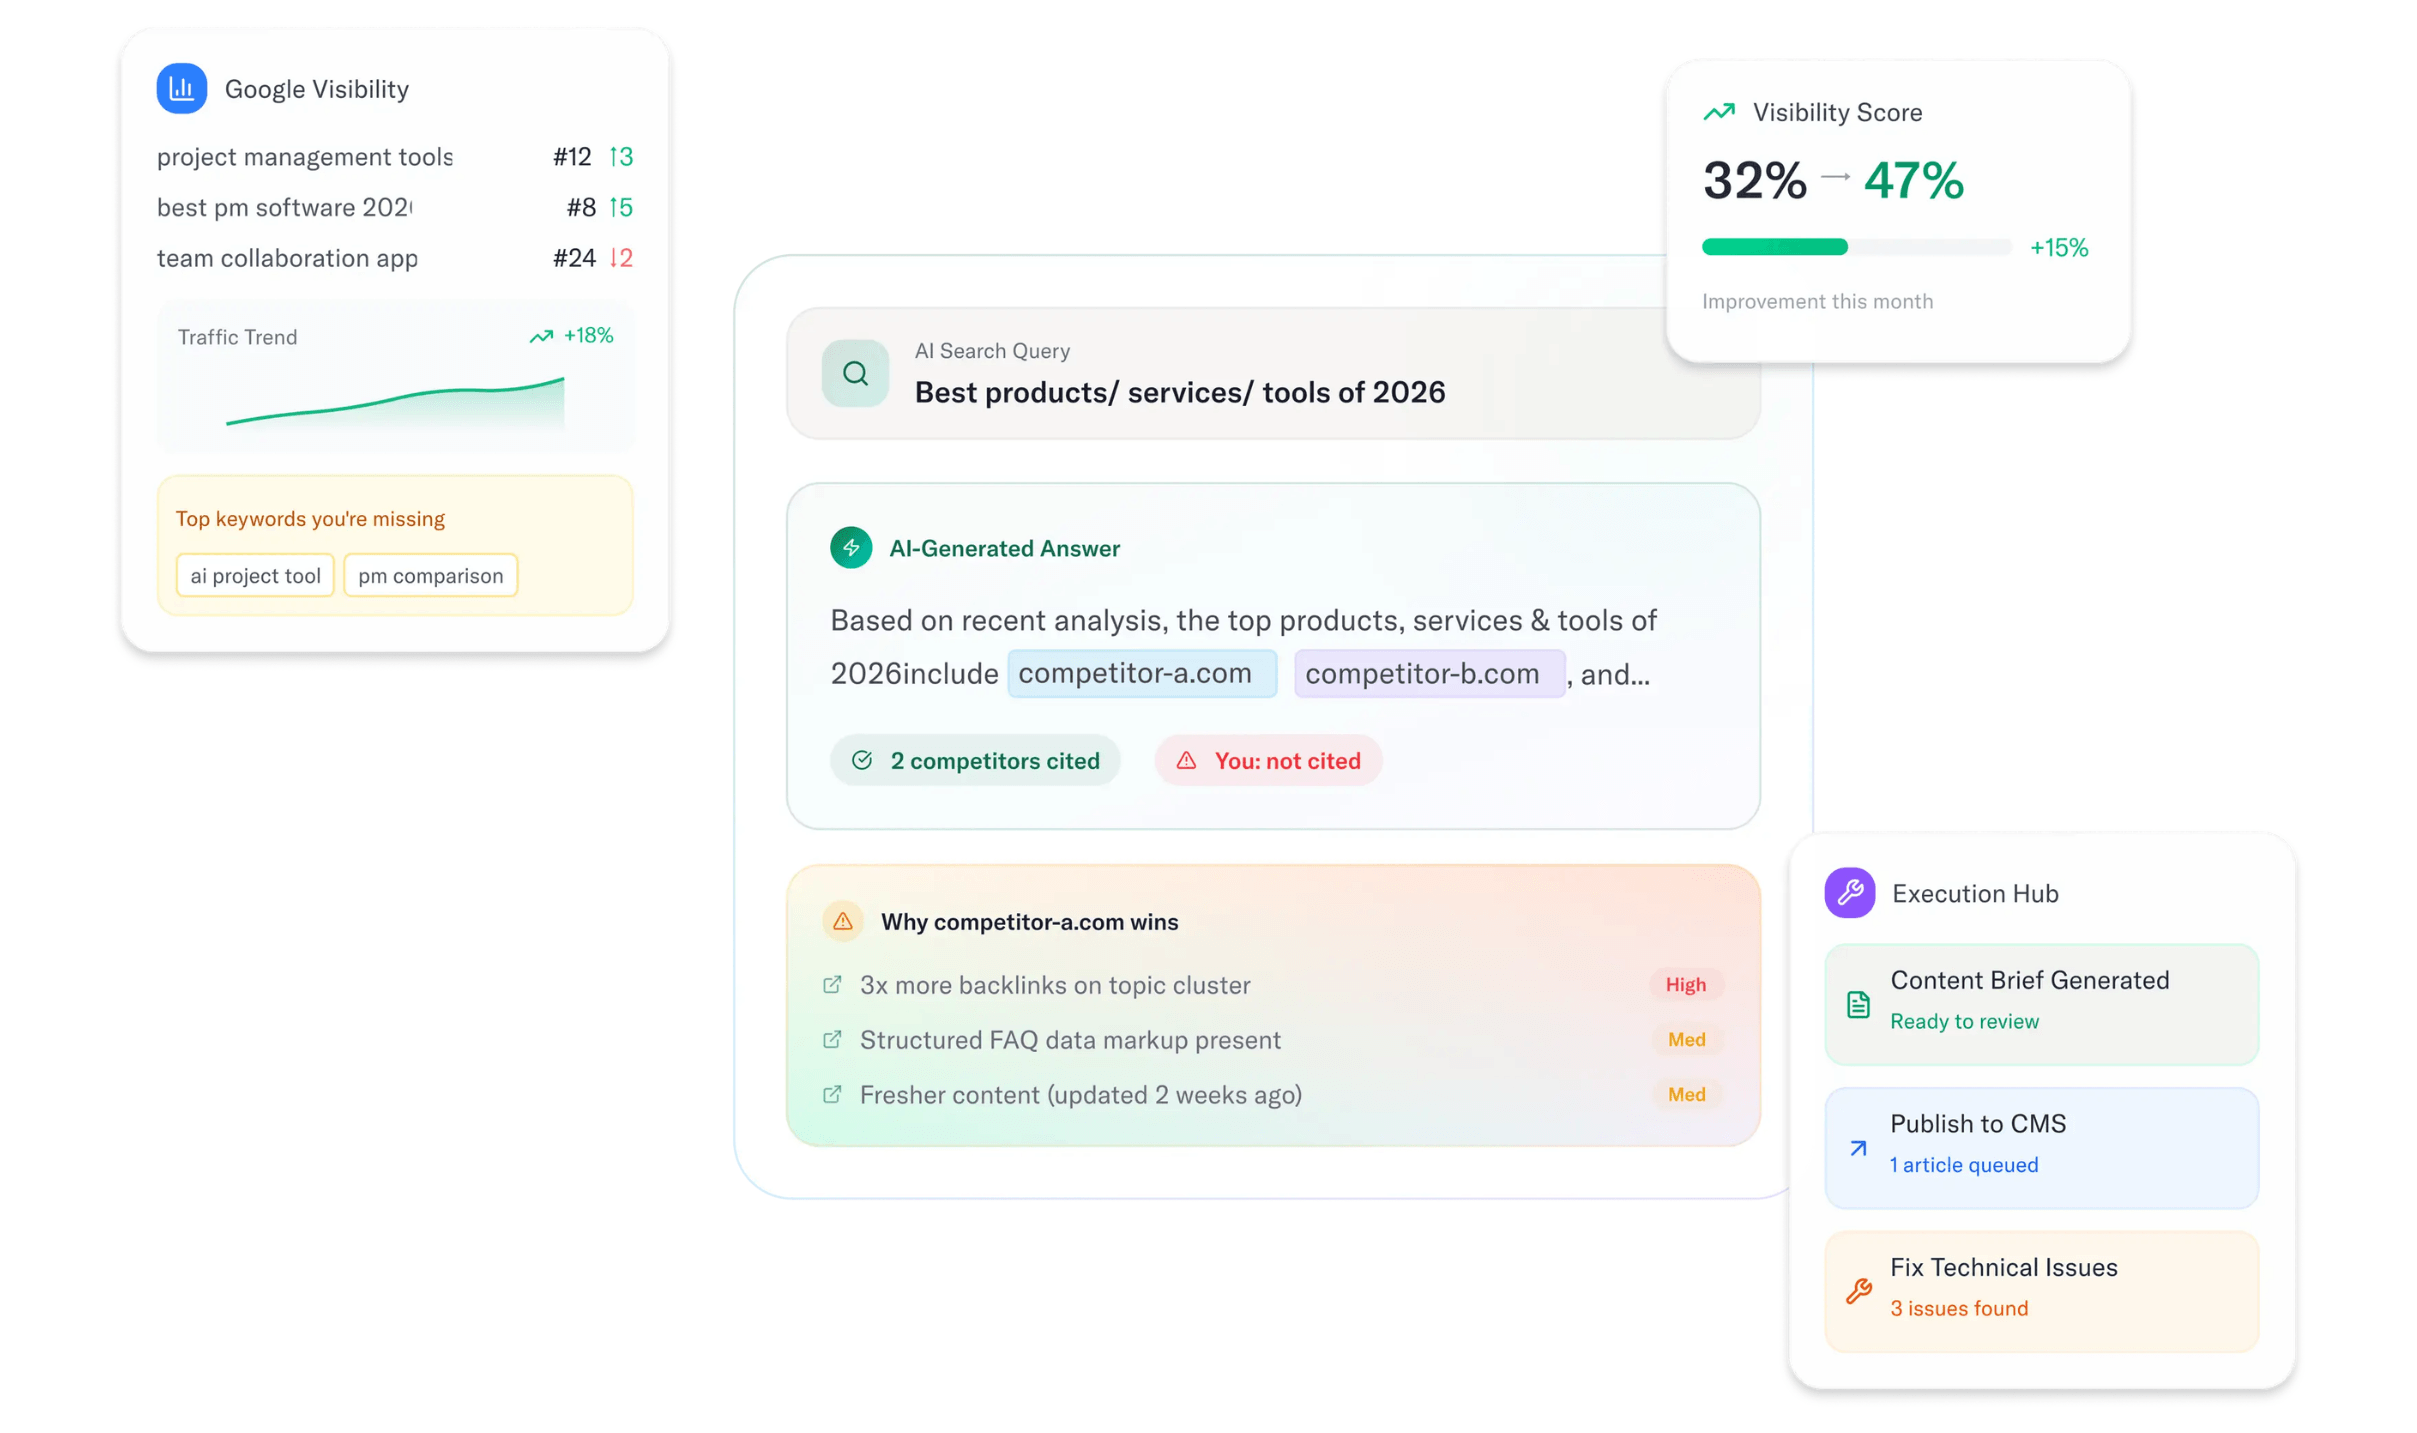Click the purple Execution Hub wrench icon

pos(1848,892)
